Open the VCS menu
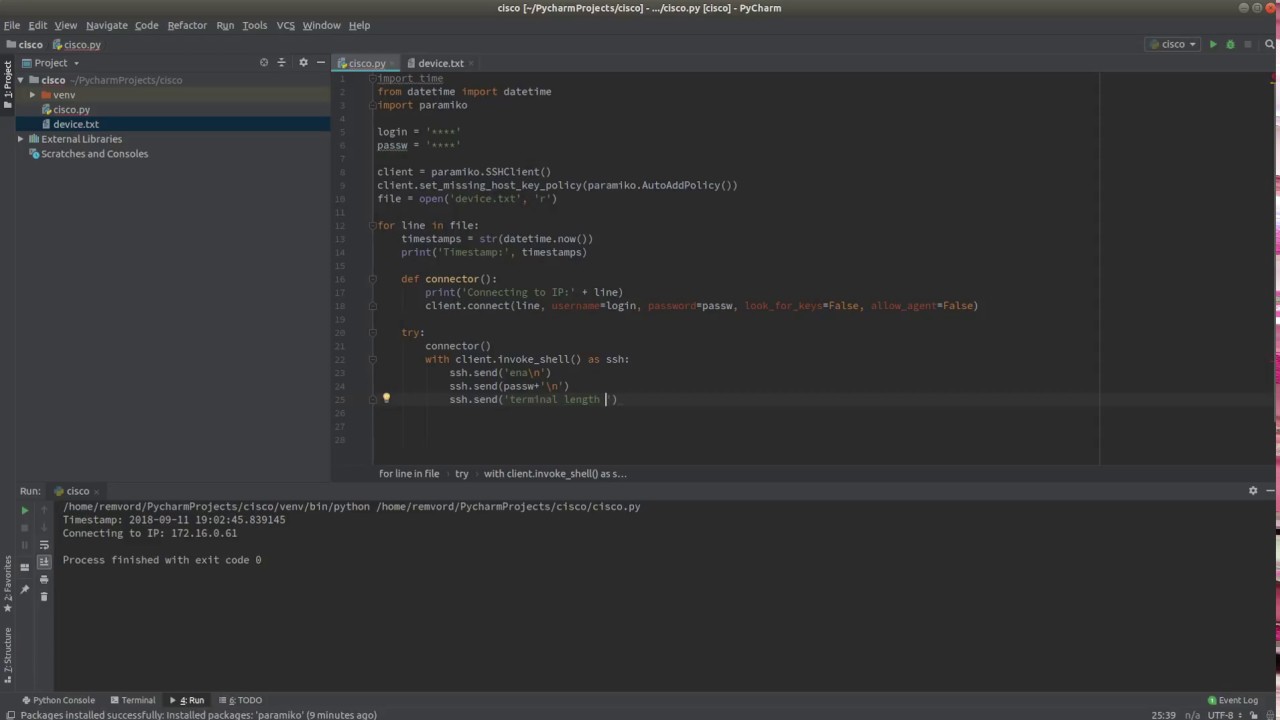Viewport: 1280px width, 720px height. (285, 25)
